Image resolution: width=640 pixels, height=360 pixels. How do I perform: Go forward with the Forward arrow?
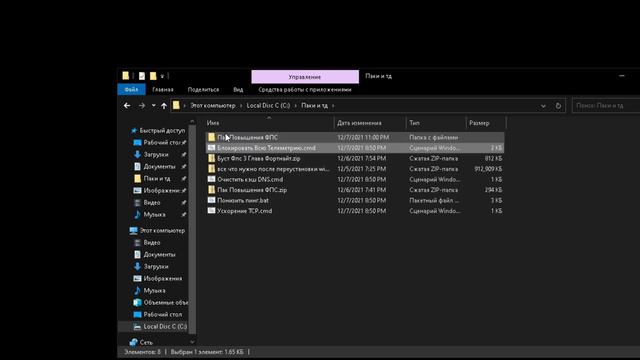pyautogui.click(x=142, y=106)
